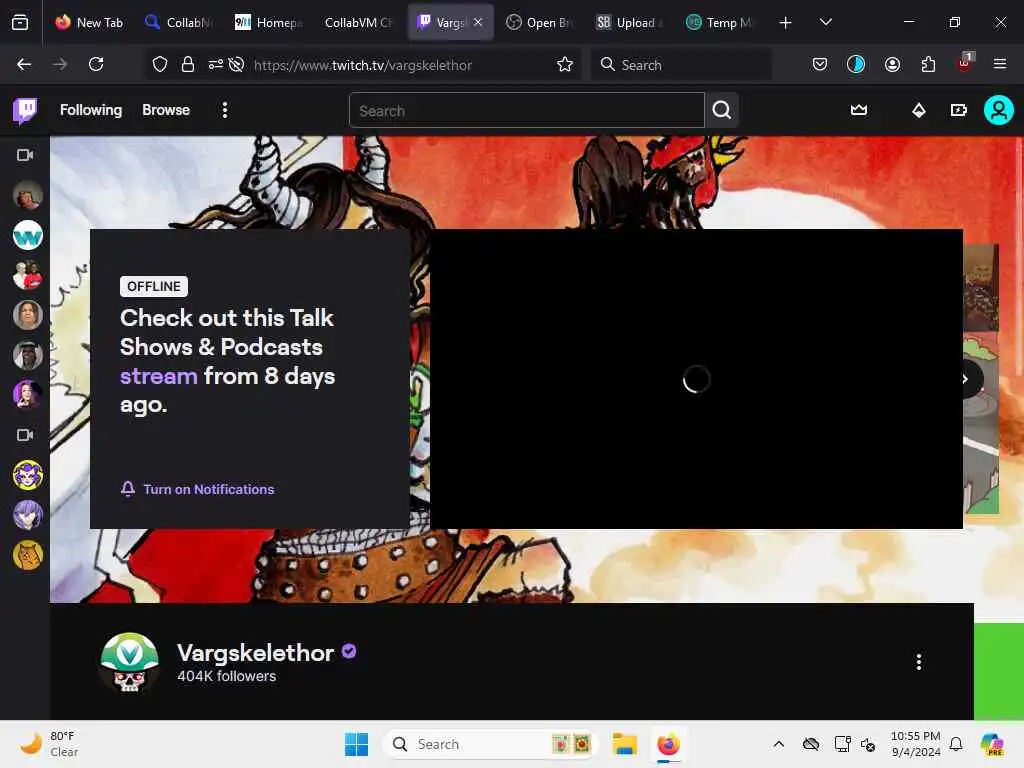Open the Firefox application hamburger menu
Viewport: 1024px width, 768px height.
coord(999,65)
